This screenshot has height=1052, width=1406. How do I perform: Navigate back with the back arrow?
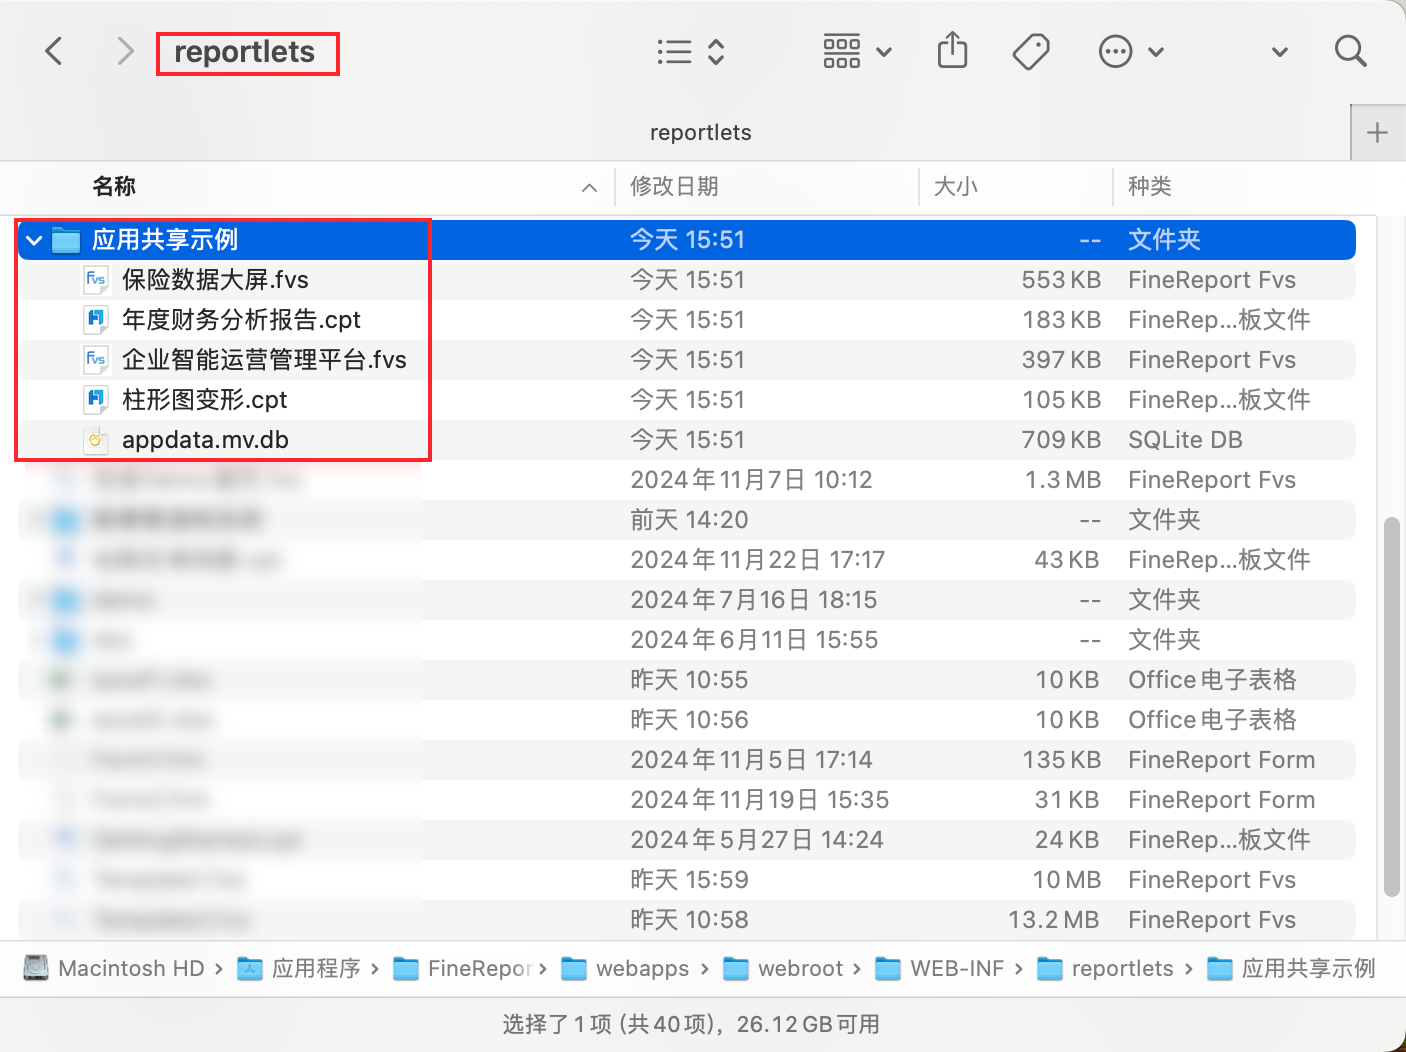(x=54, y=51)
